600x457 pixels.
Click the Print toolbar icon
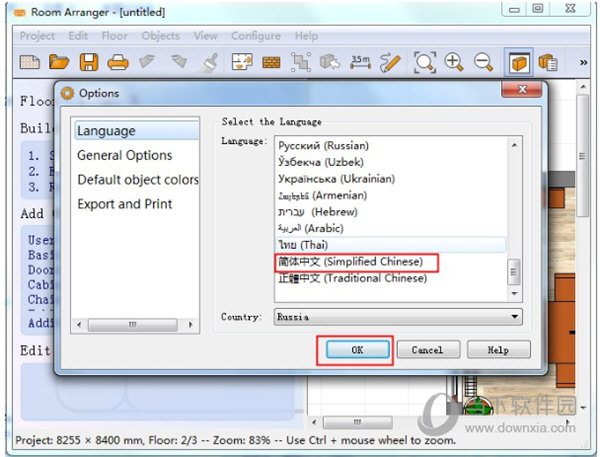118,63
